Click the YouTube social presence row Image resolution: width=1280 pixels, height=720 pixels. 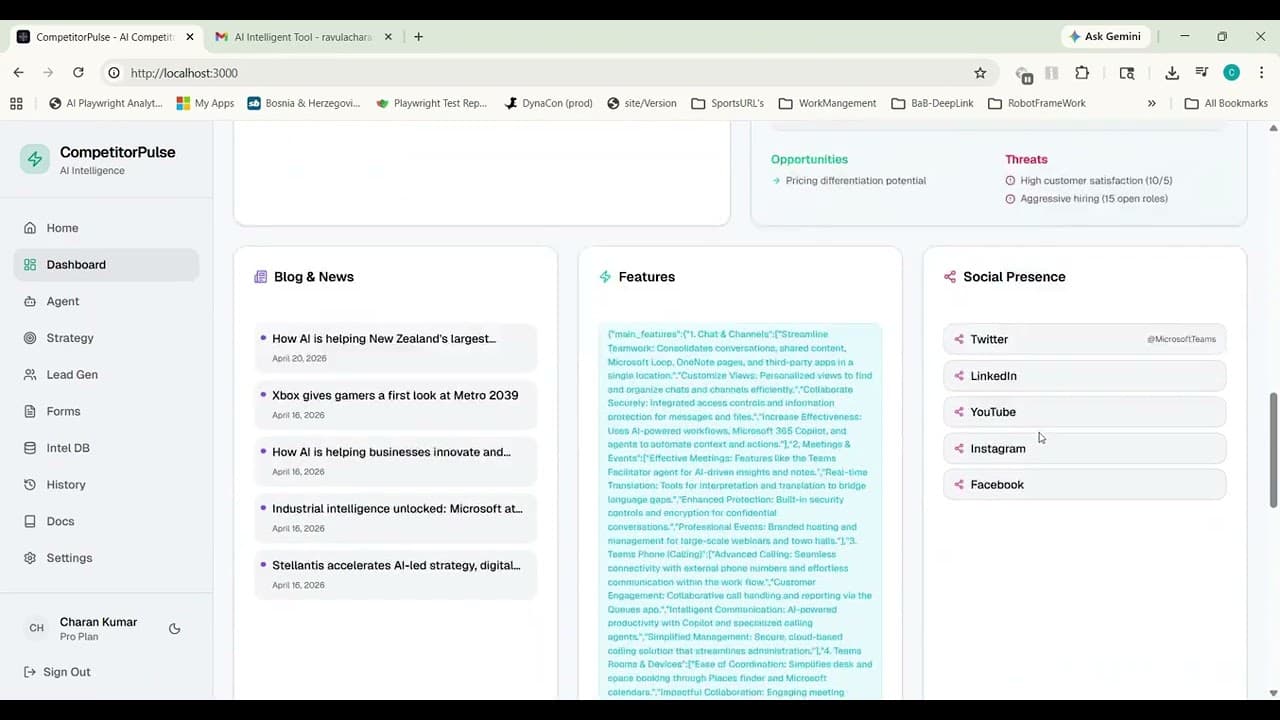[1085, 412]
